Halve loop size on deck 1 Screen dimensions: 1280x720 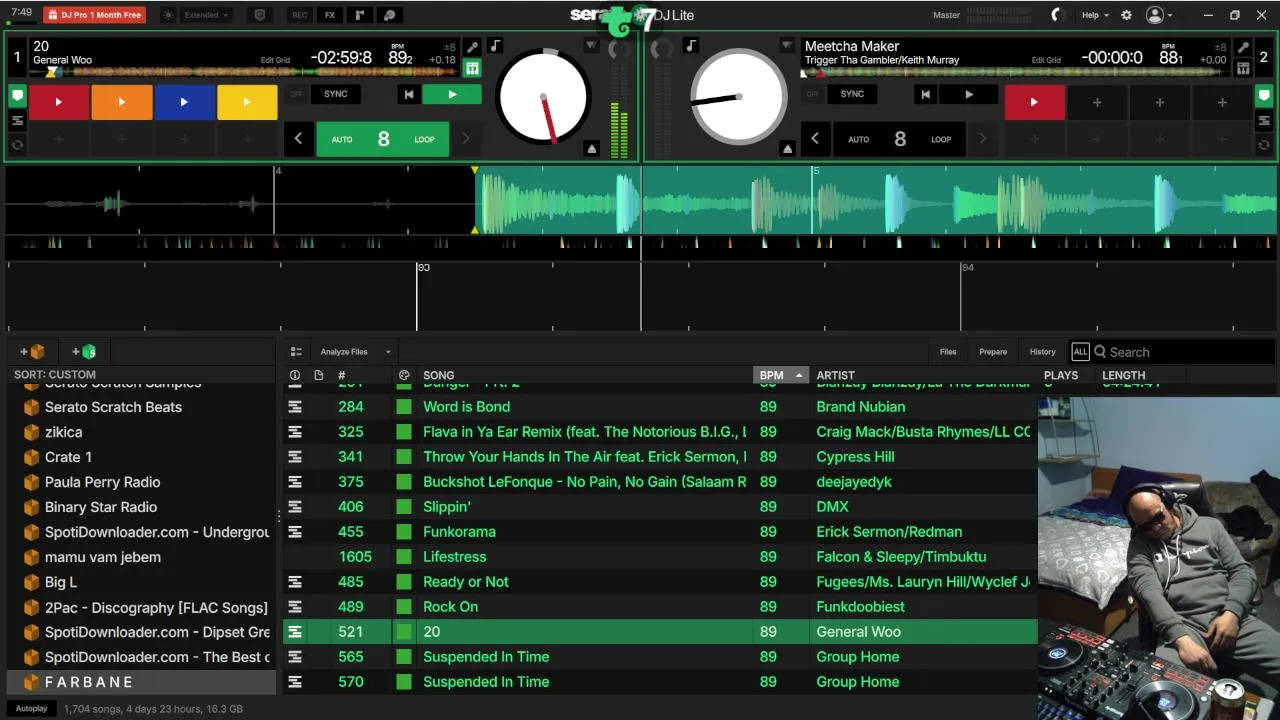tap(298, 139)
